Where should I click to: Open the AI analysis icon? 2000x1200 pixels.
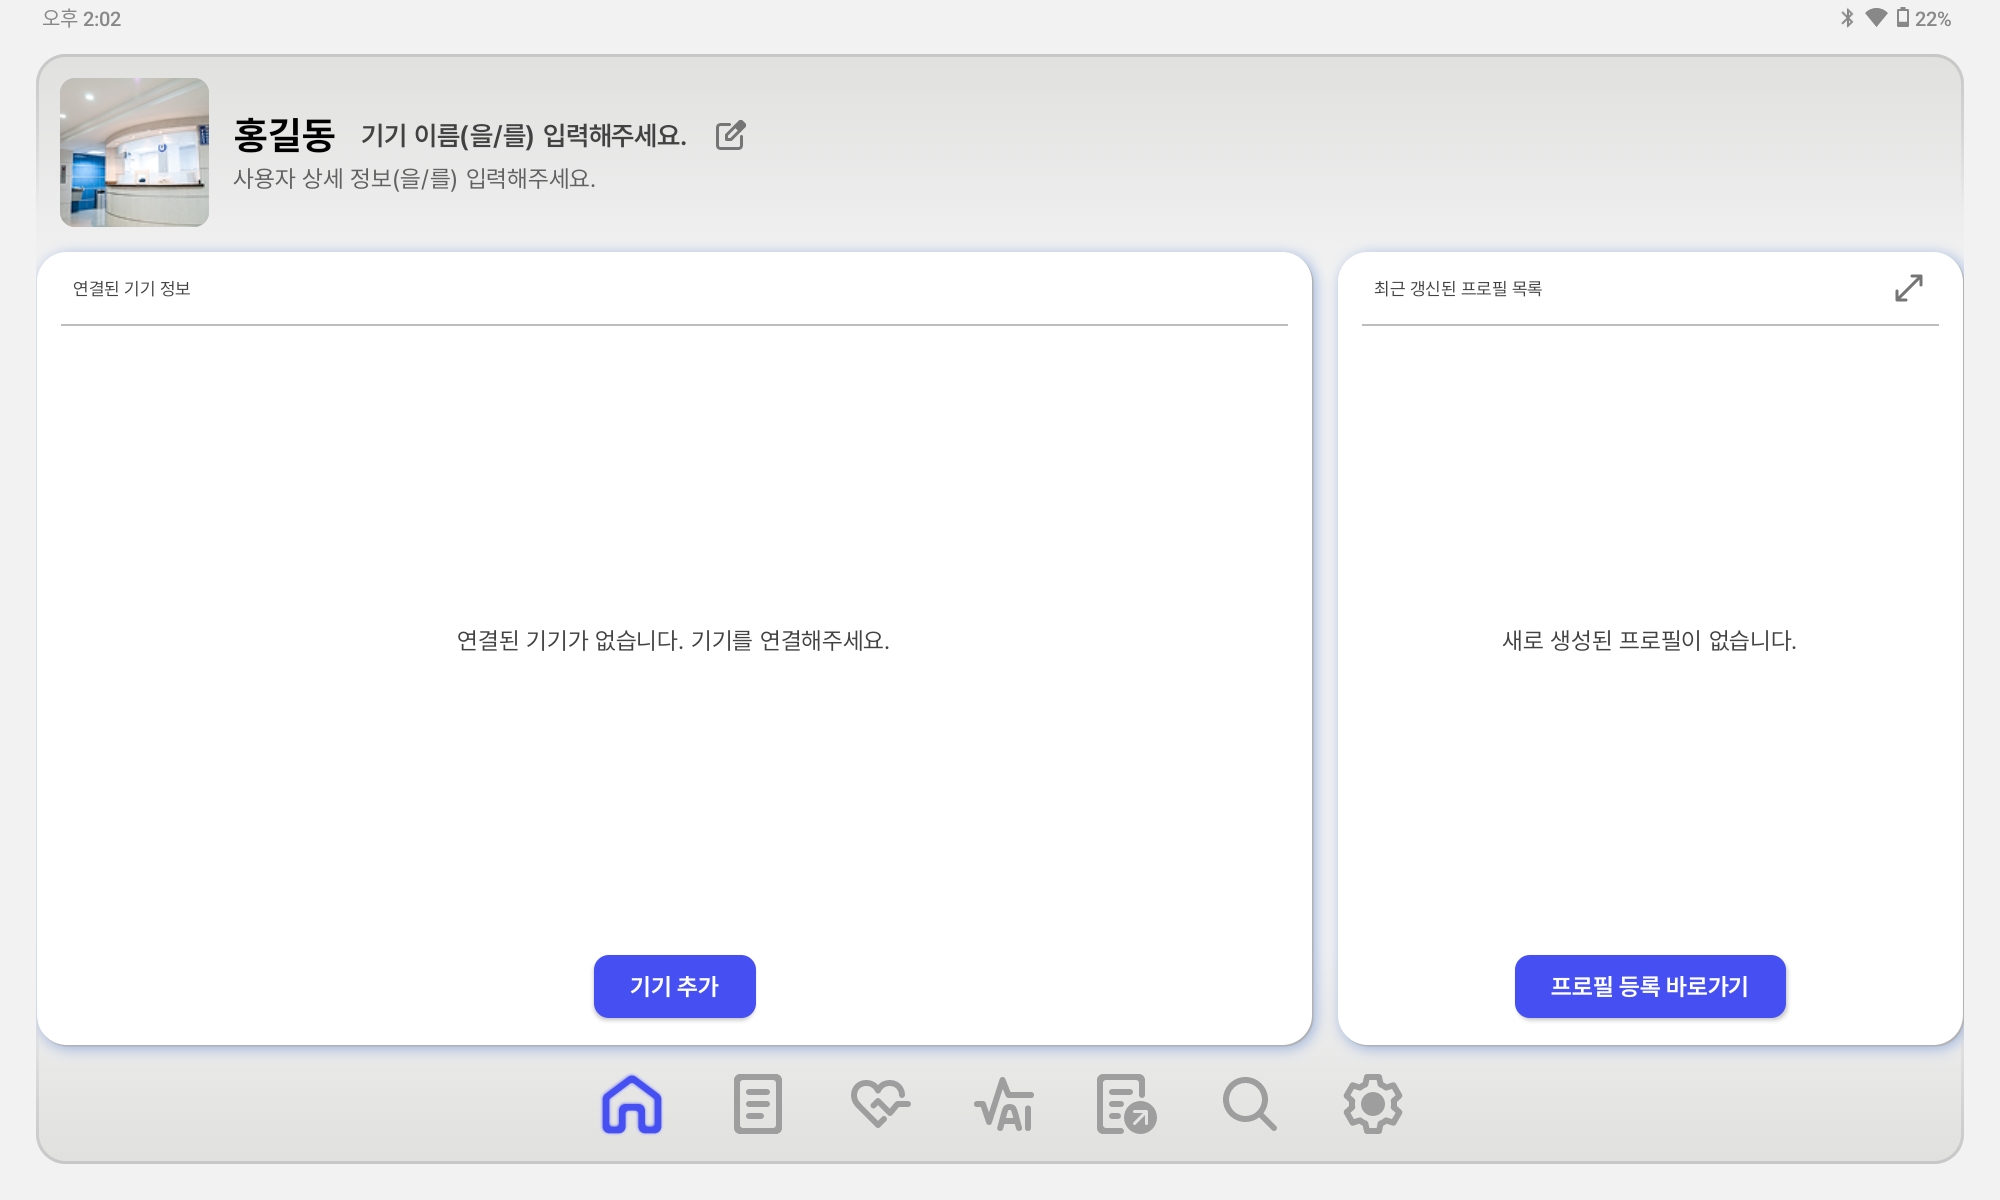coord(1004,1104)
